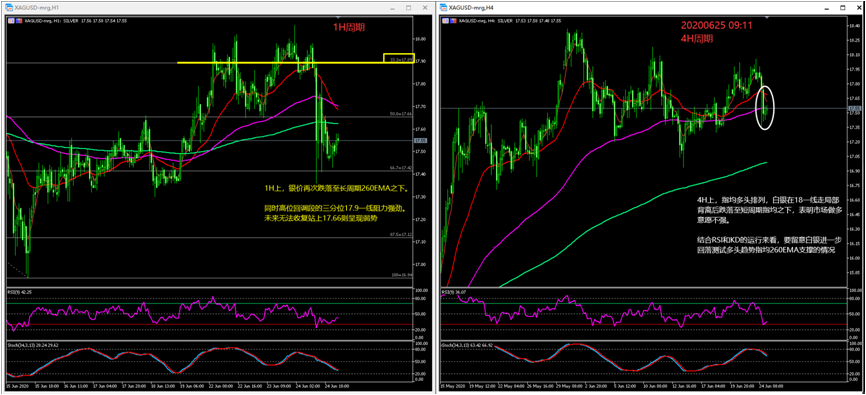Maximize the XAGUSD-mrg,H1 chart window

(x=409, y=8)
